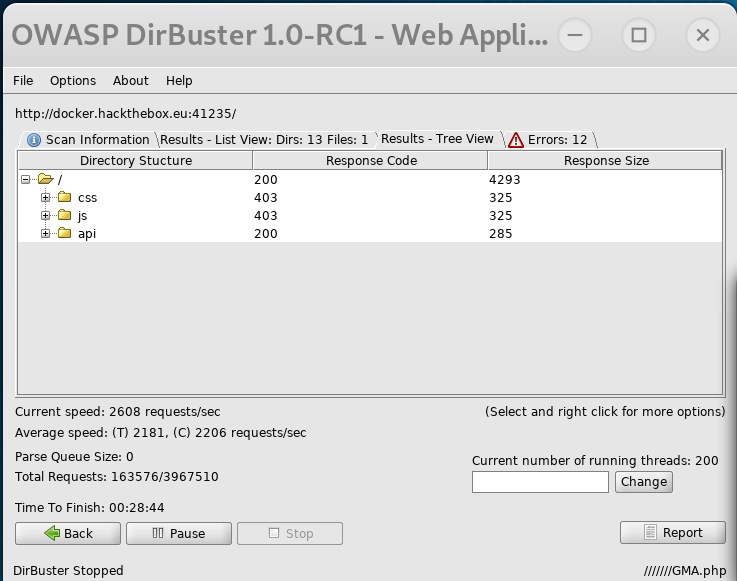The width and height of the screenshot is (737, 581).
Task: Click the 200 response code for api
Action: (x=266, y=234)
